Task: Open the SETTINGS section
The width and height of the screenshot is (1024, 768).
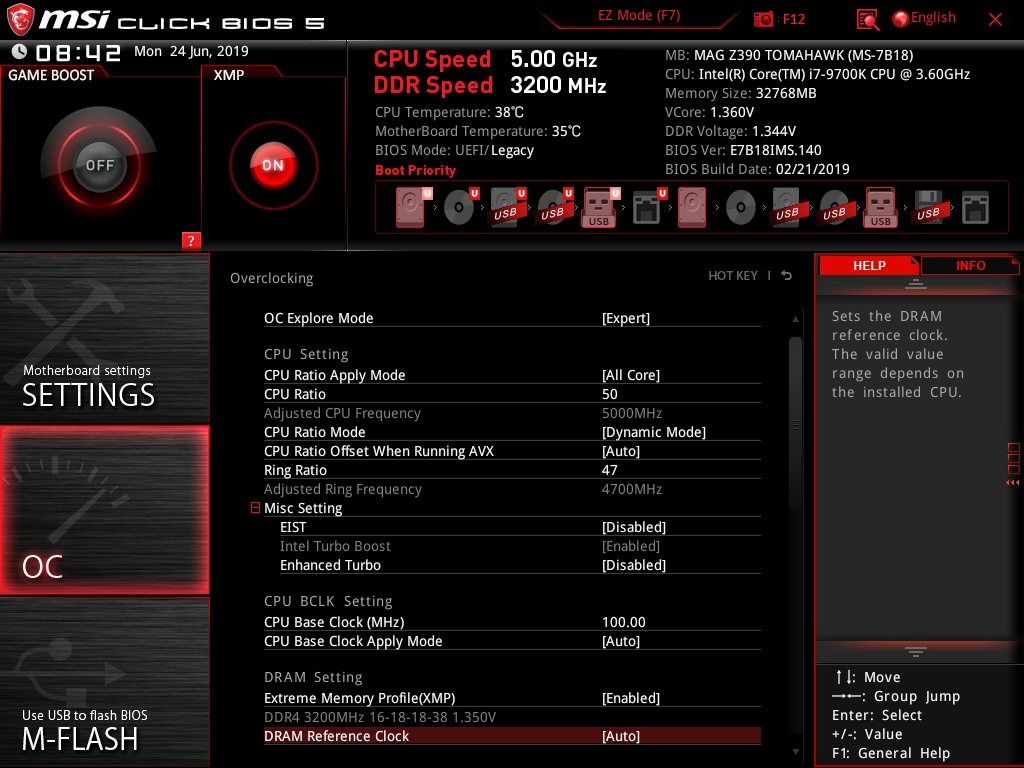Action: click(x=104, y=338)
